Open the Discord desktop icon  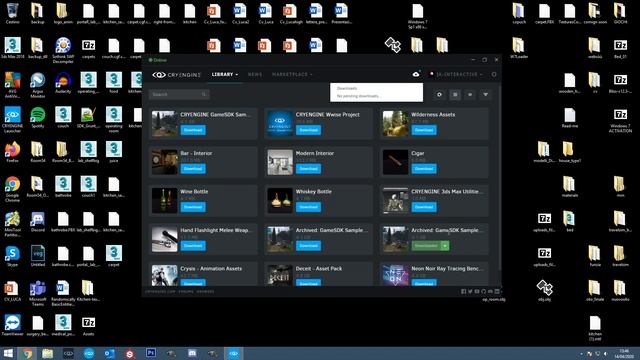pos(38,222)
